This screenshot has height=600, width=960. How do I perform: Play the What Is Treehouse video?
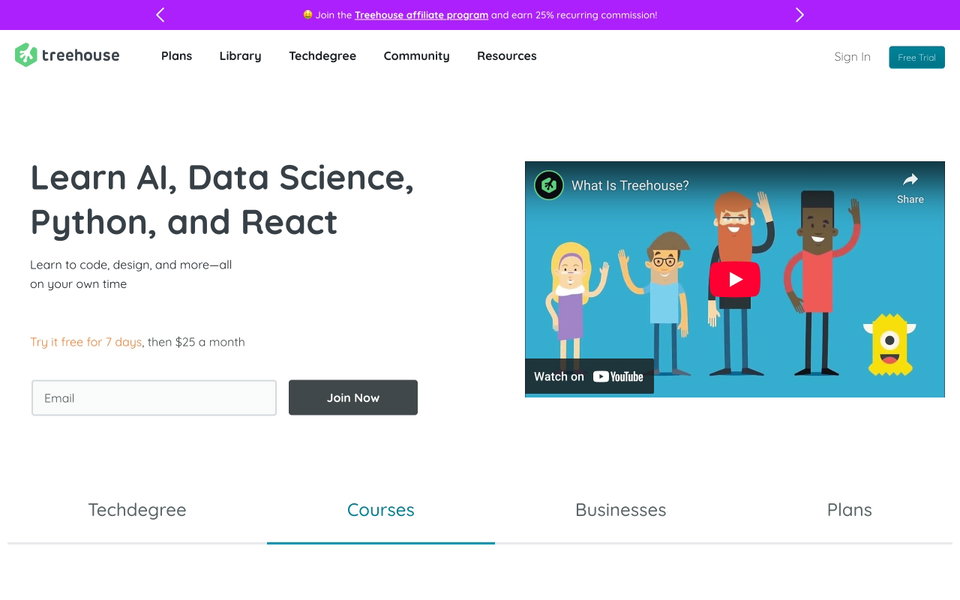(735, 279)
